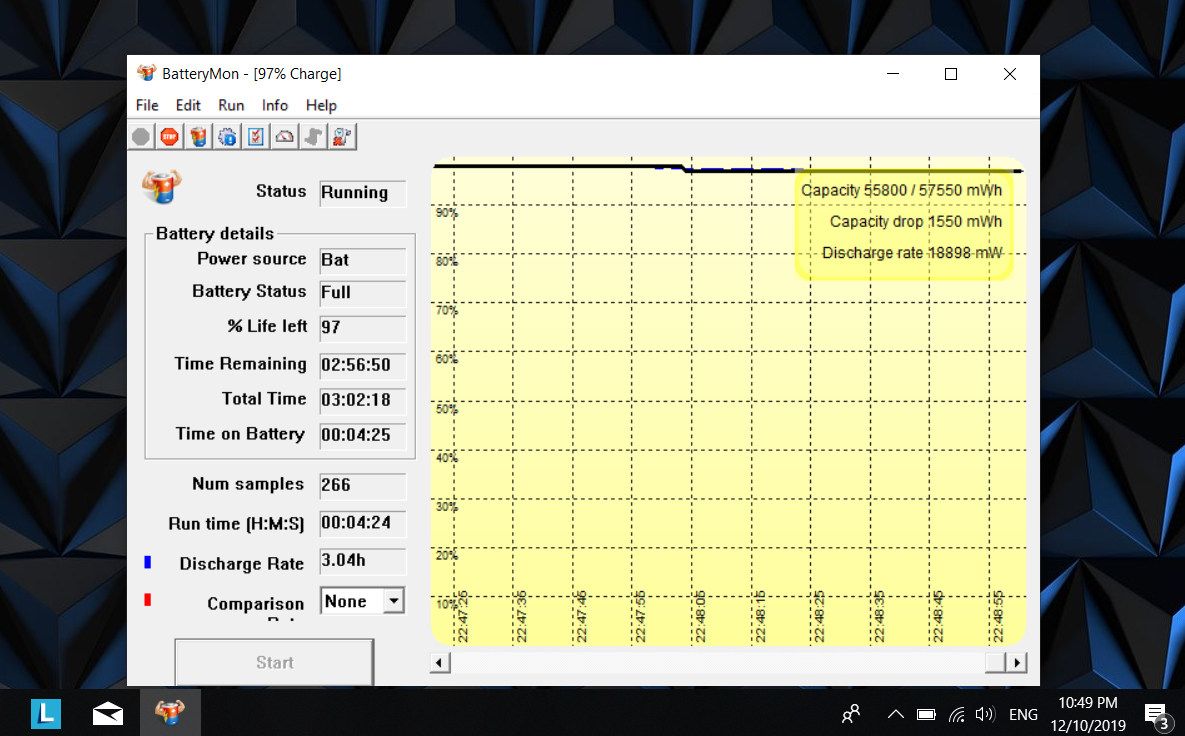Viewport: 1185px width, 736px height.
Task: Open the blue L app in taskbar
Action: 45,713
